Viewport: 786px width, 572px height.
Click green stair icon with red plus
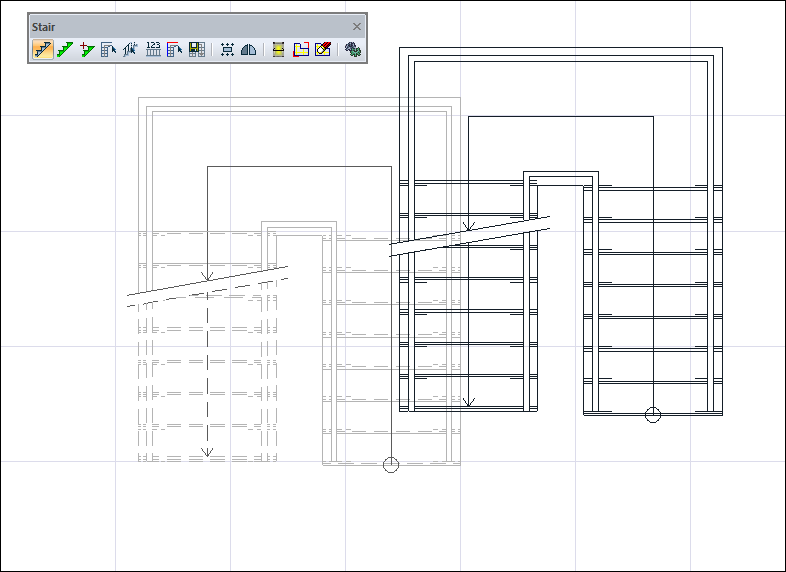coord(87,49)
